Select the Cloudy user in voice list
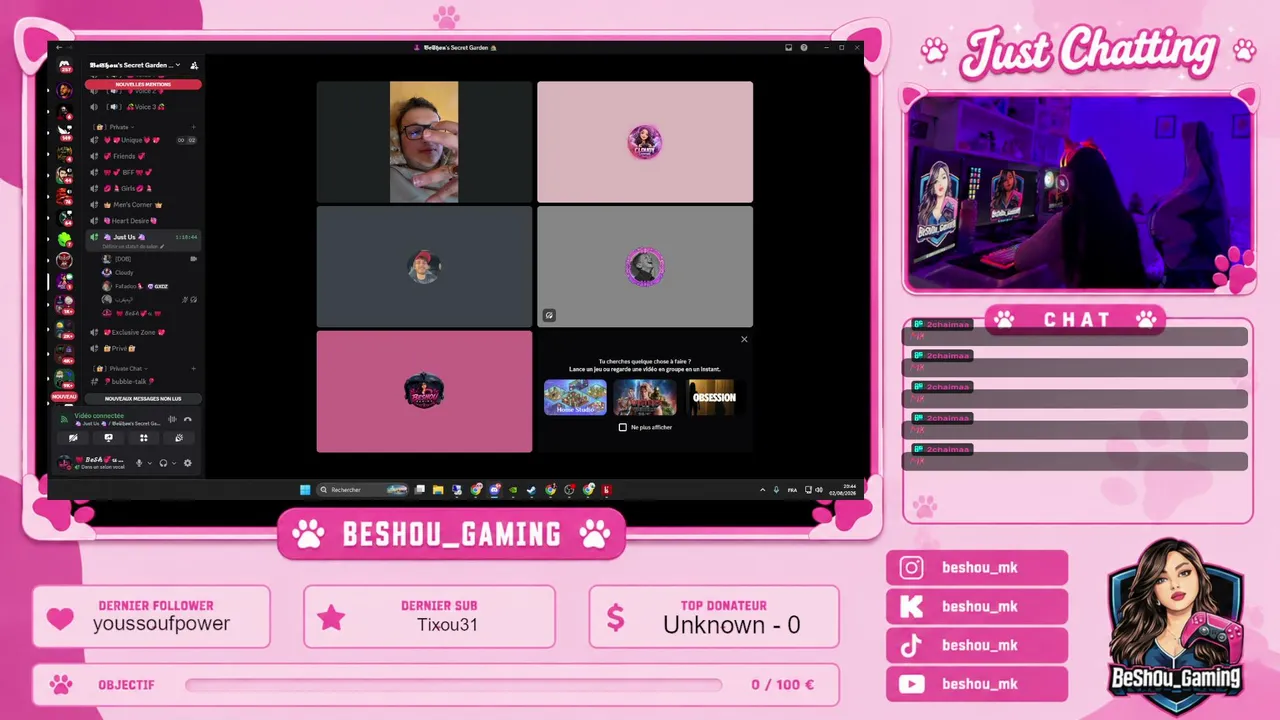This screenshot has height=720, width=1280. (x=148, y=272)
